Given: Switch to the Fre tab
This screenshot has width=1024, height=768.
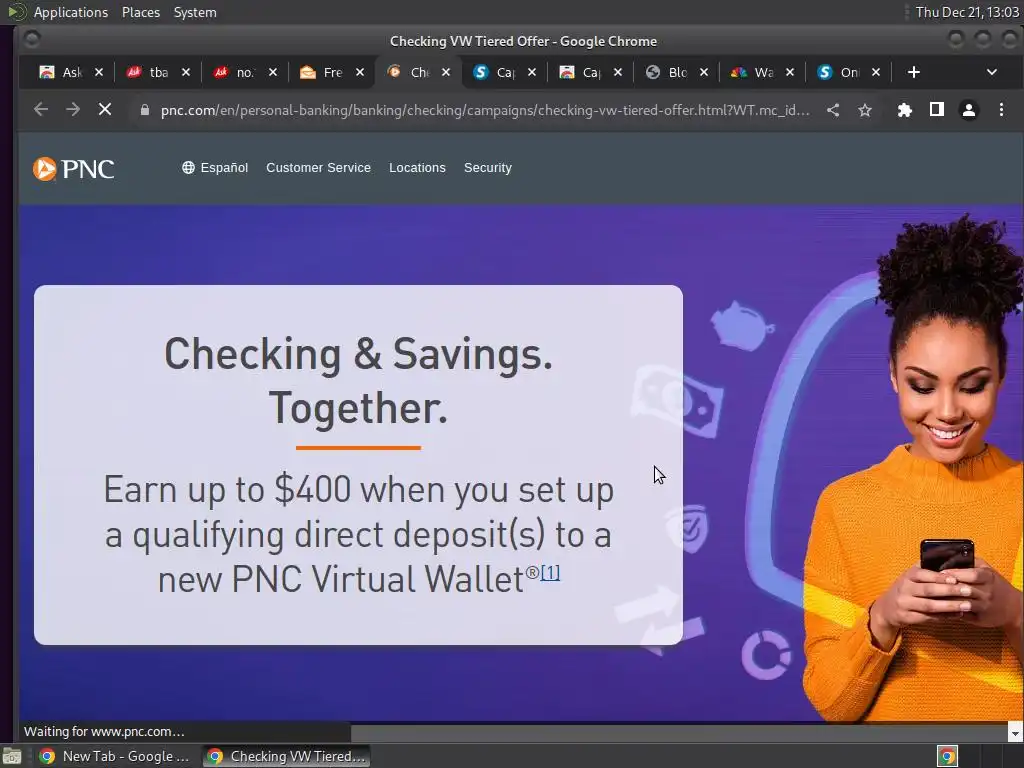Looking at the screenshot, I should point(322,72).
